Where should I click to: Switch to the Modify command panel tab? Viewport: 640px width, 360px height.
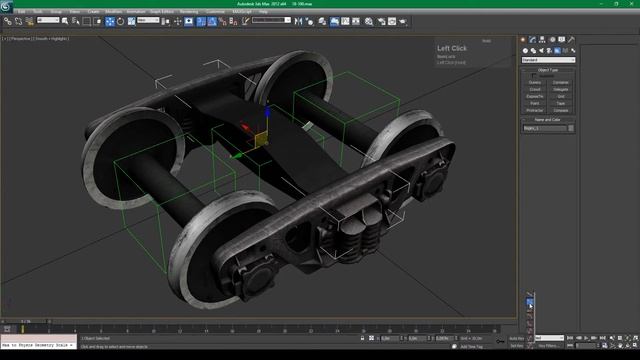(533, 40)
